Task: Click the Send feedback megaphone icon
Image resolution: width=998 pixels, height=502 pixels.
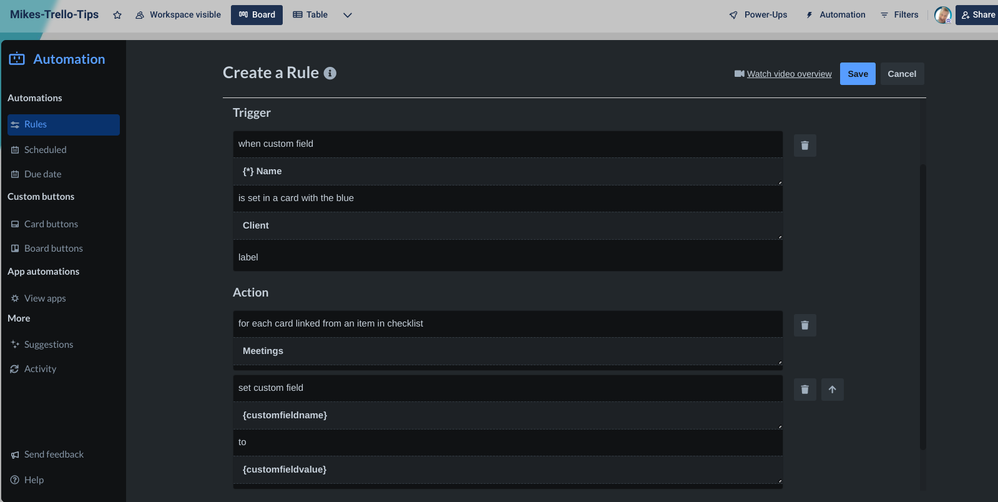Action: point(15,455)
